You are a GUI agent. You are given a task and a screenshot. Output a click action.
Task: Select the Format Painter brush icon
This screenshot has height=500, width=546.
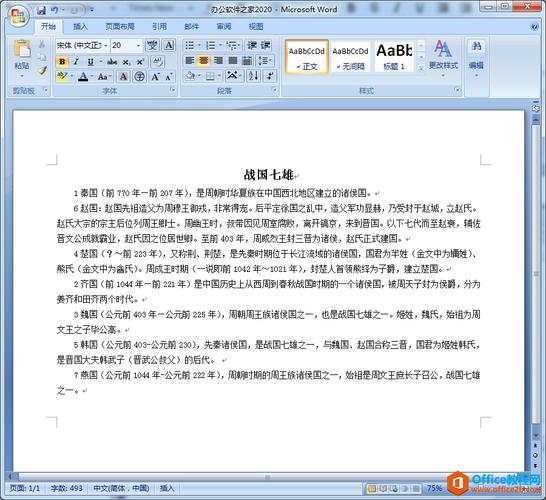42,71
